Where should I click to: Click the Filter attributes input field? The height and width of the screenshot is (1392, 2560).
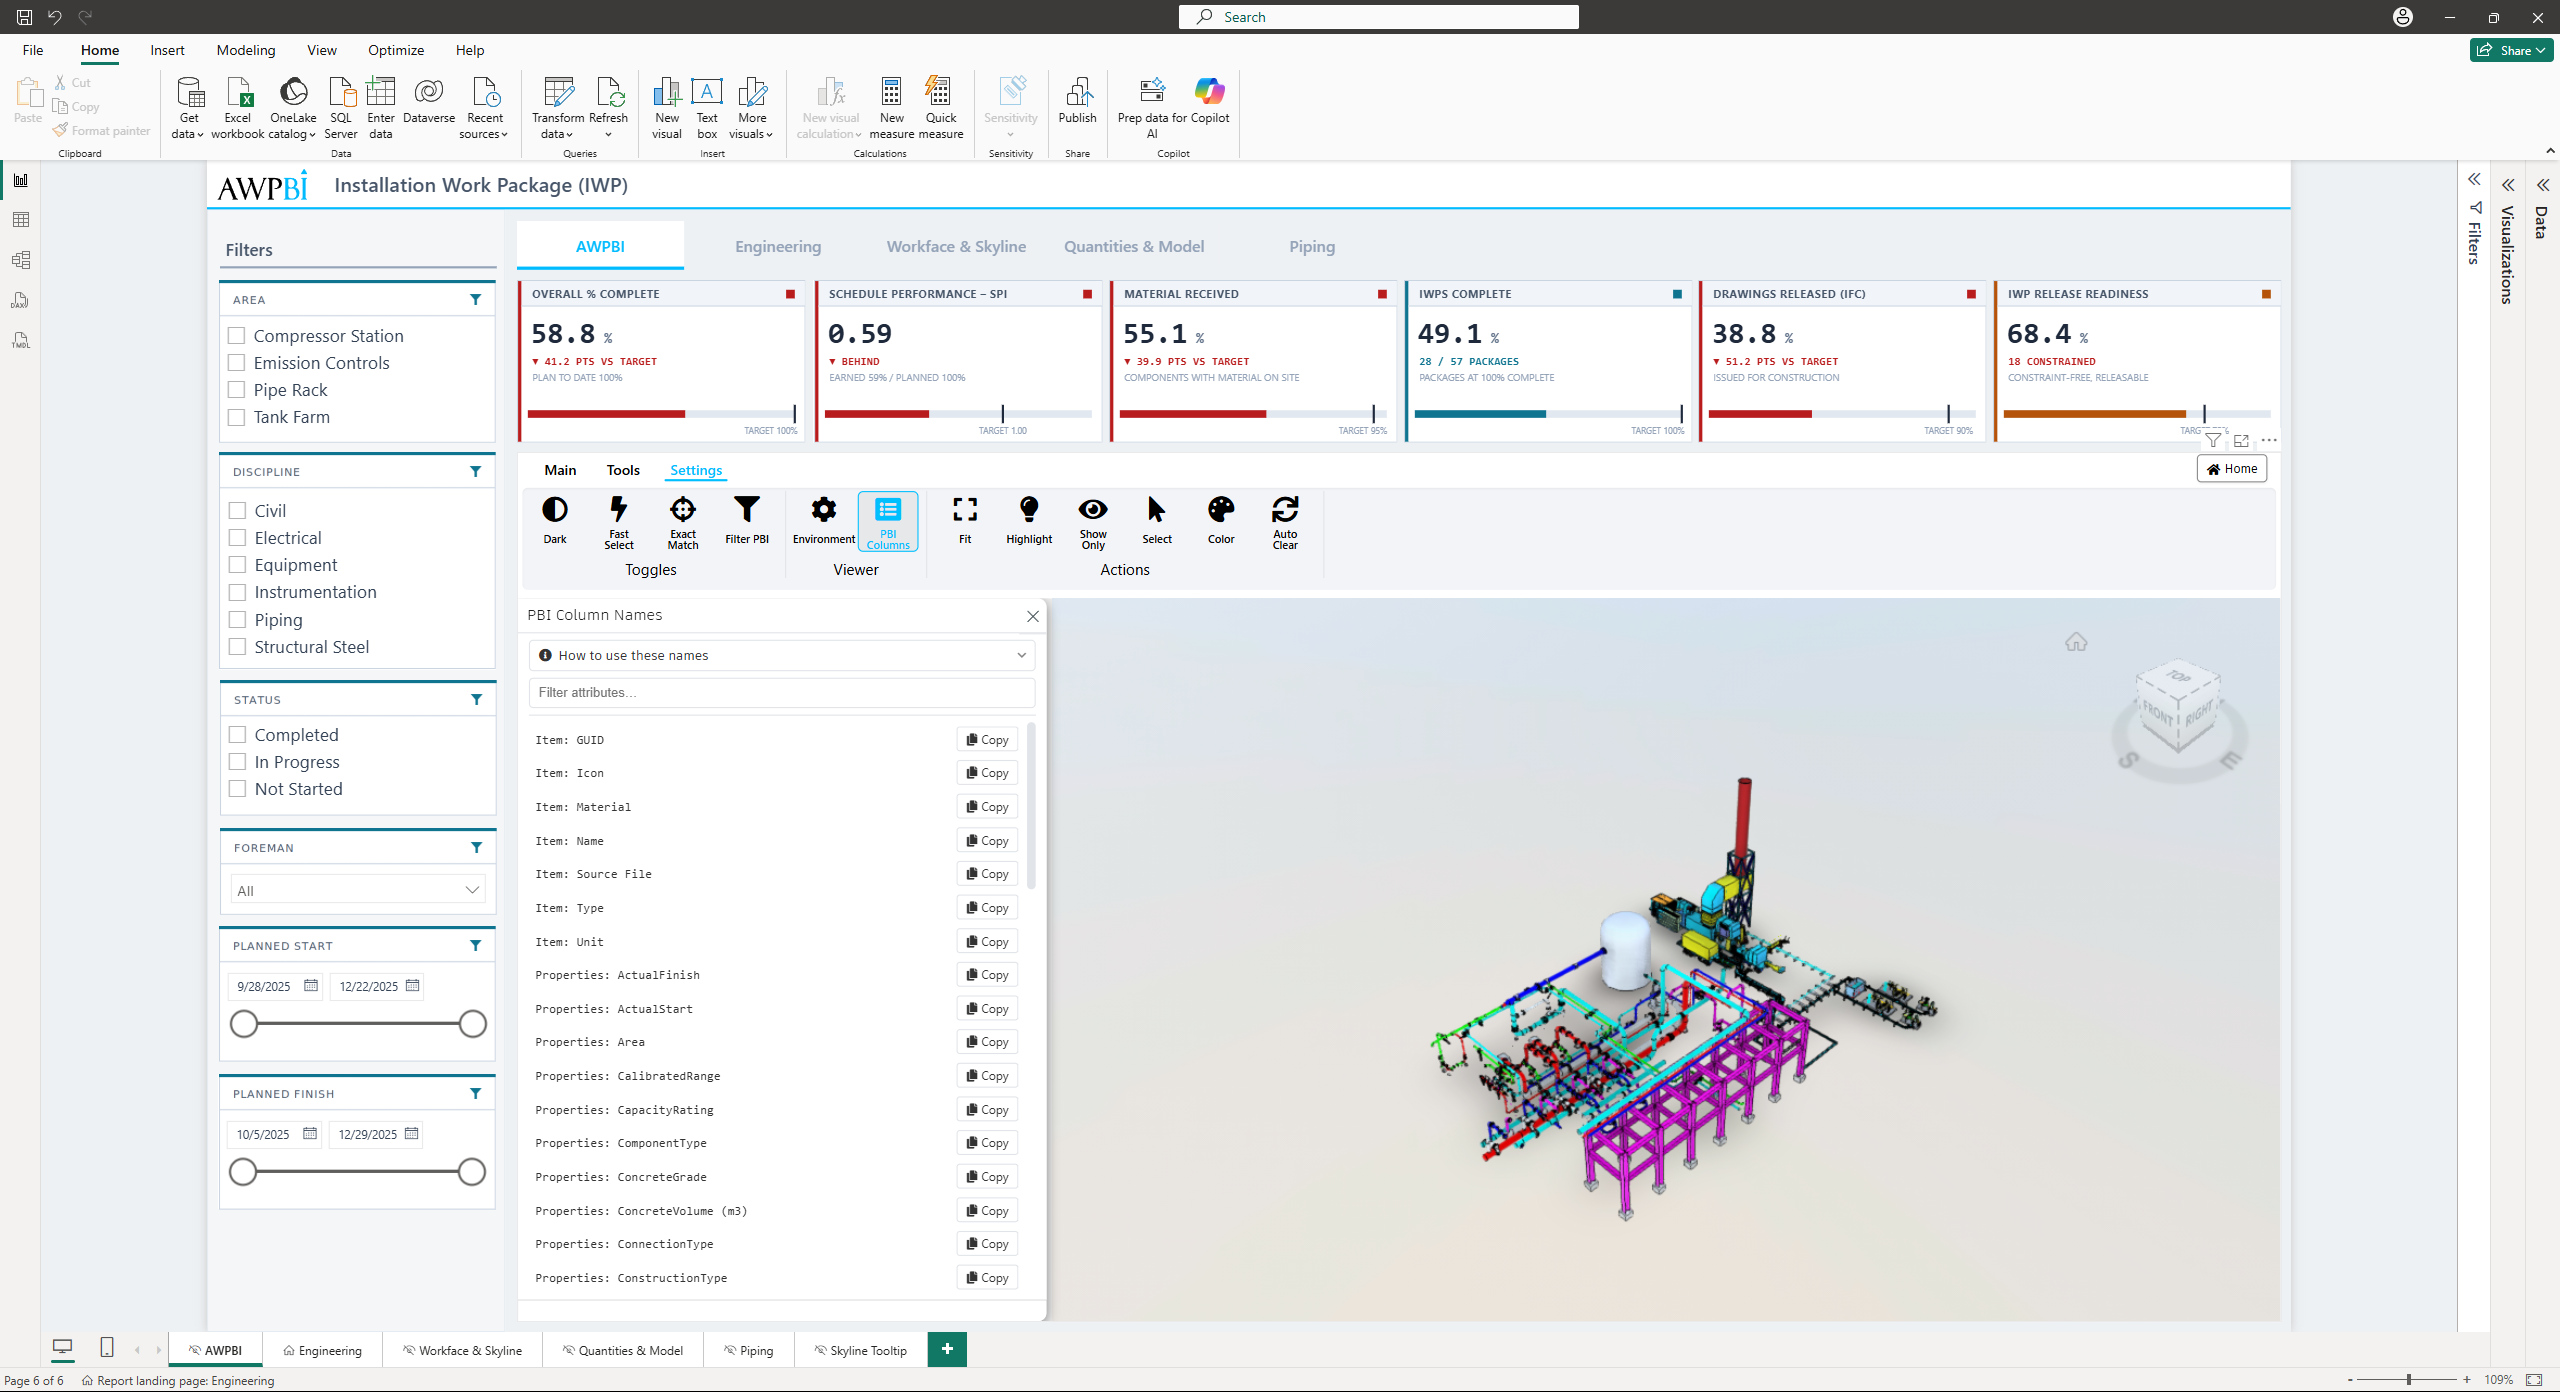point(782,693)
